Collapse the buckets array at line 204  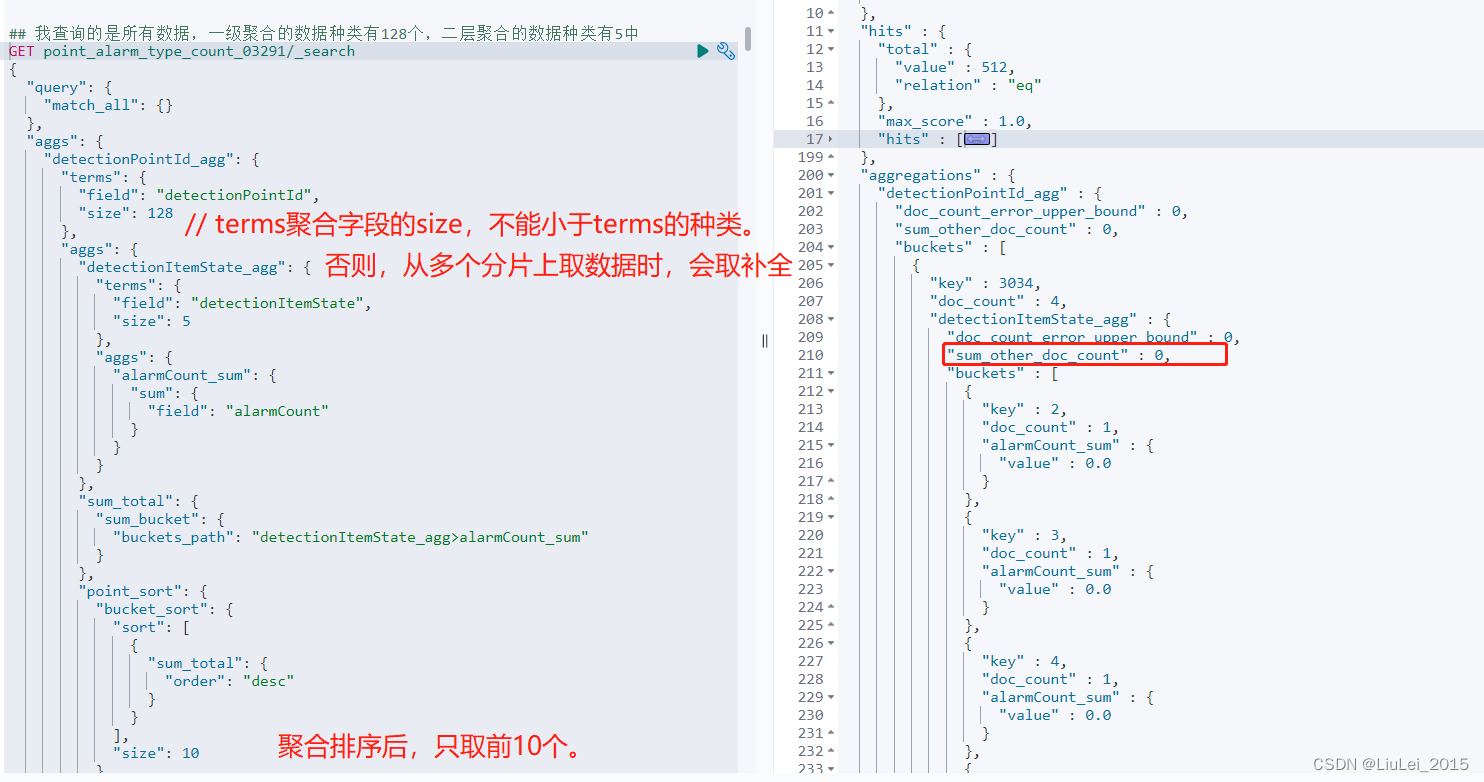(x=831, y=247)
